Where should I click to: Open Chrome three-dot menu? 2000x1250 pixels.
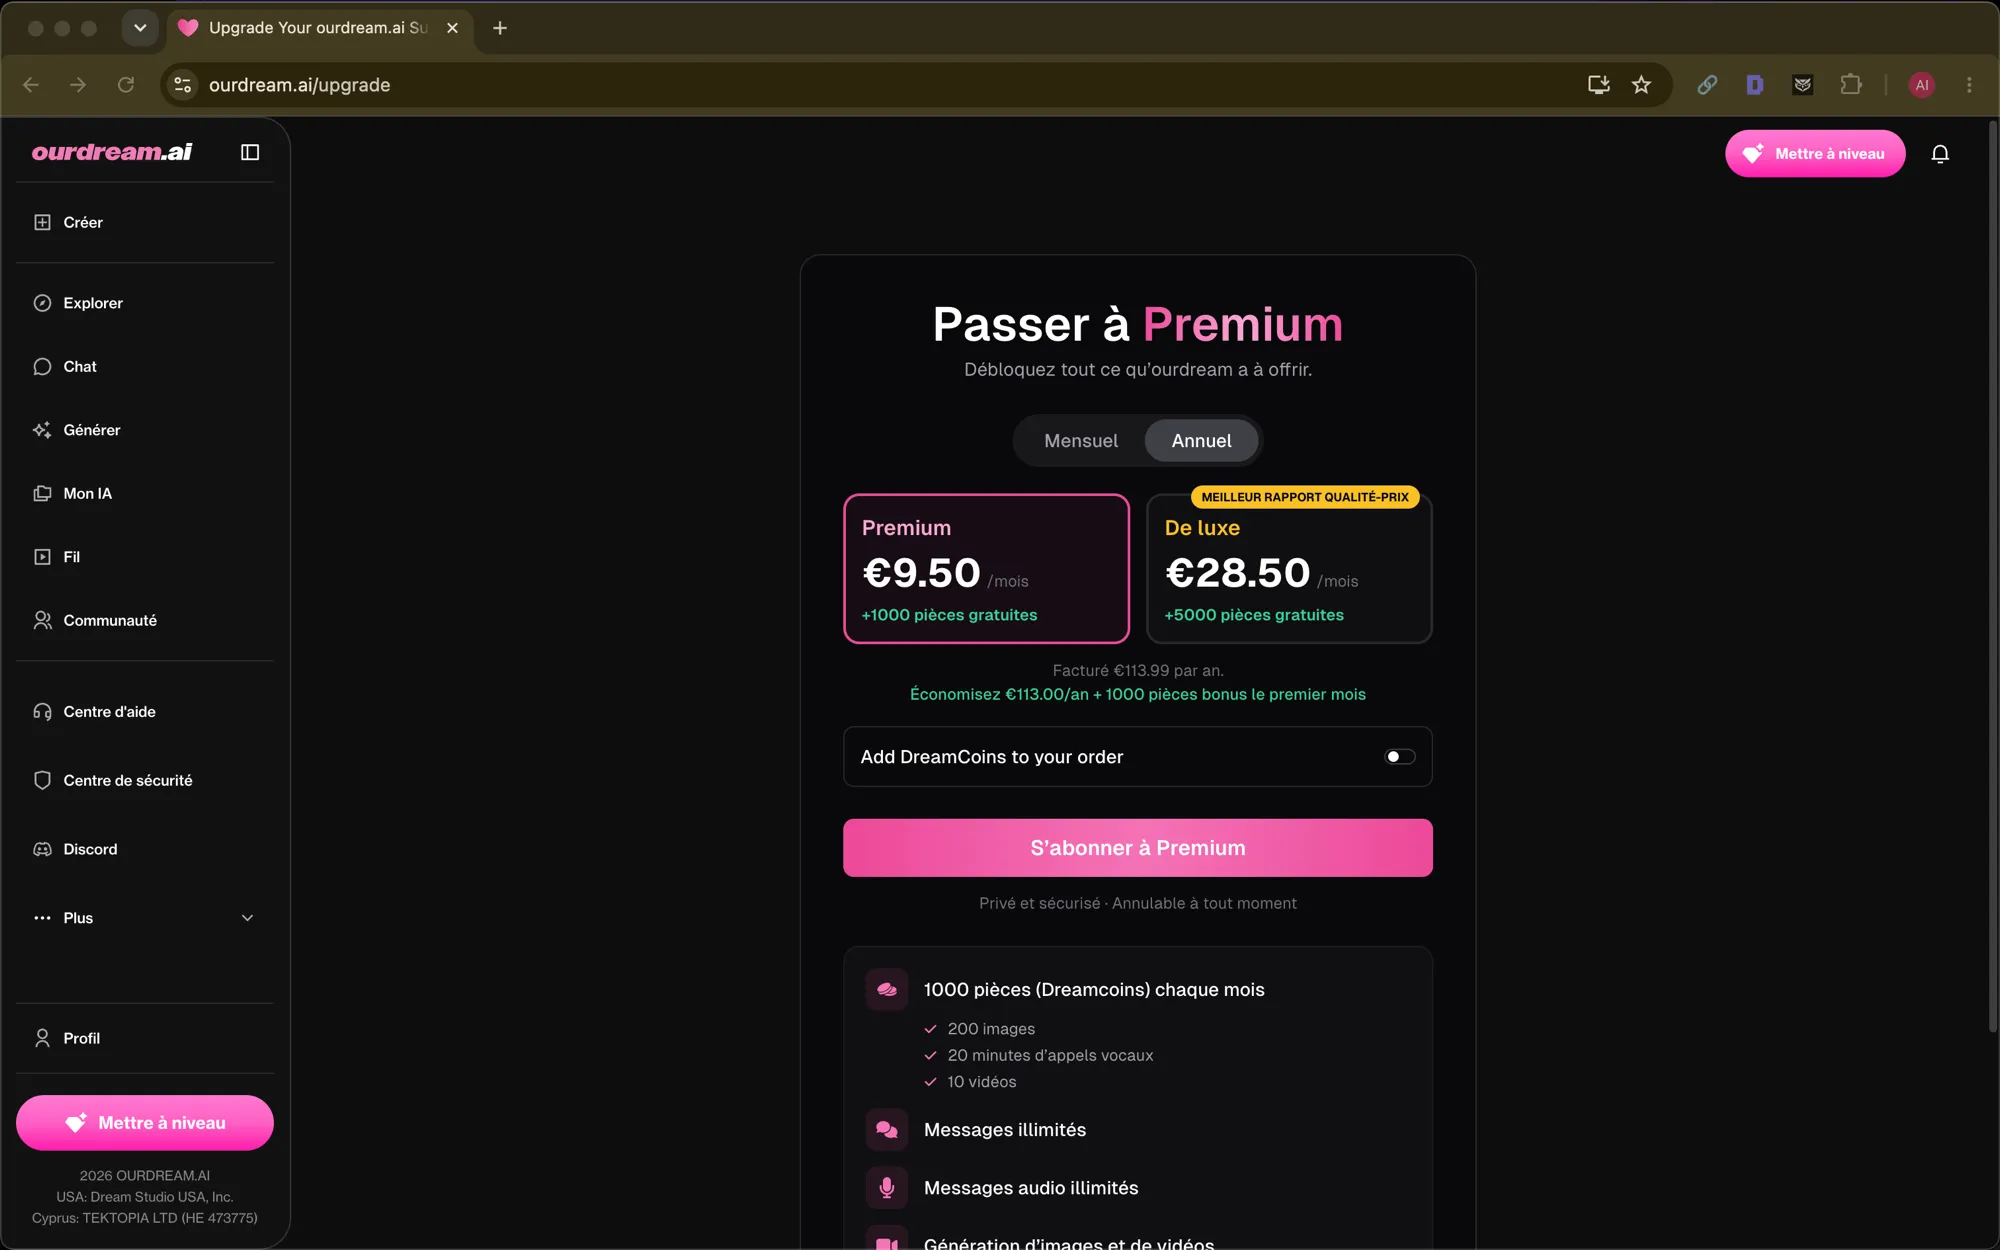1969,85
